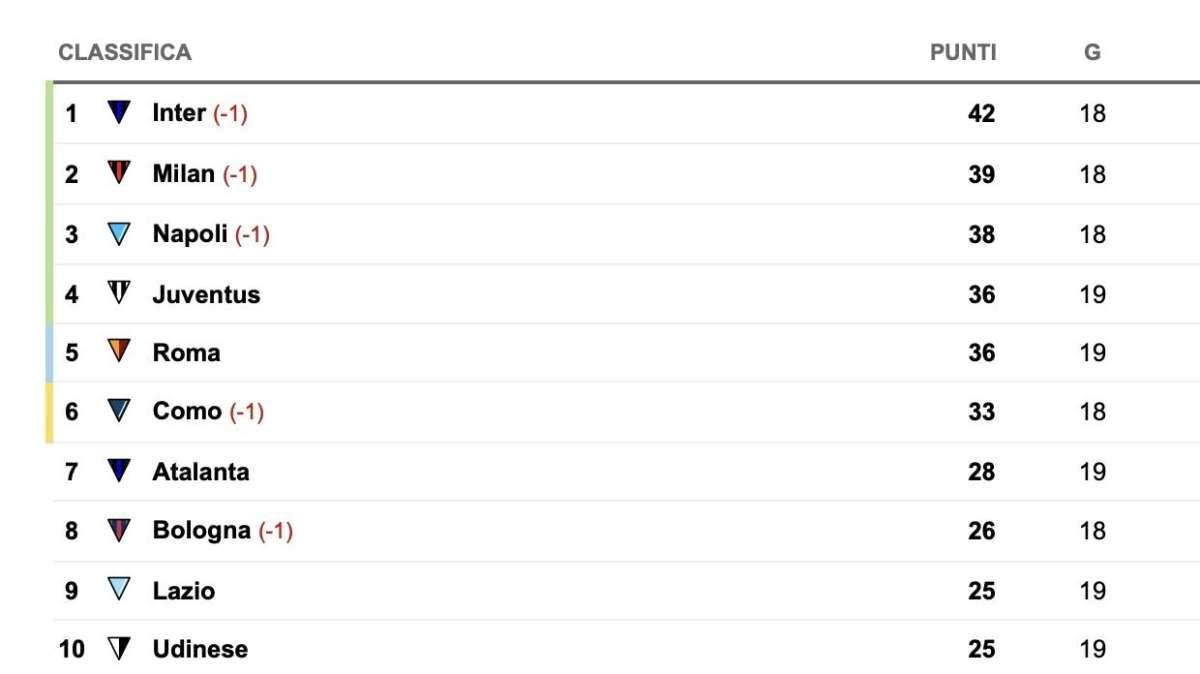The height and width of the screenshot is (674, 1200).
Task: Select the Atalanta pennant icon
Action: tap(119, 471)
